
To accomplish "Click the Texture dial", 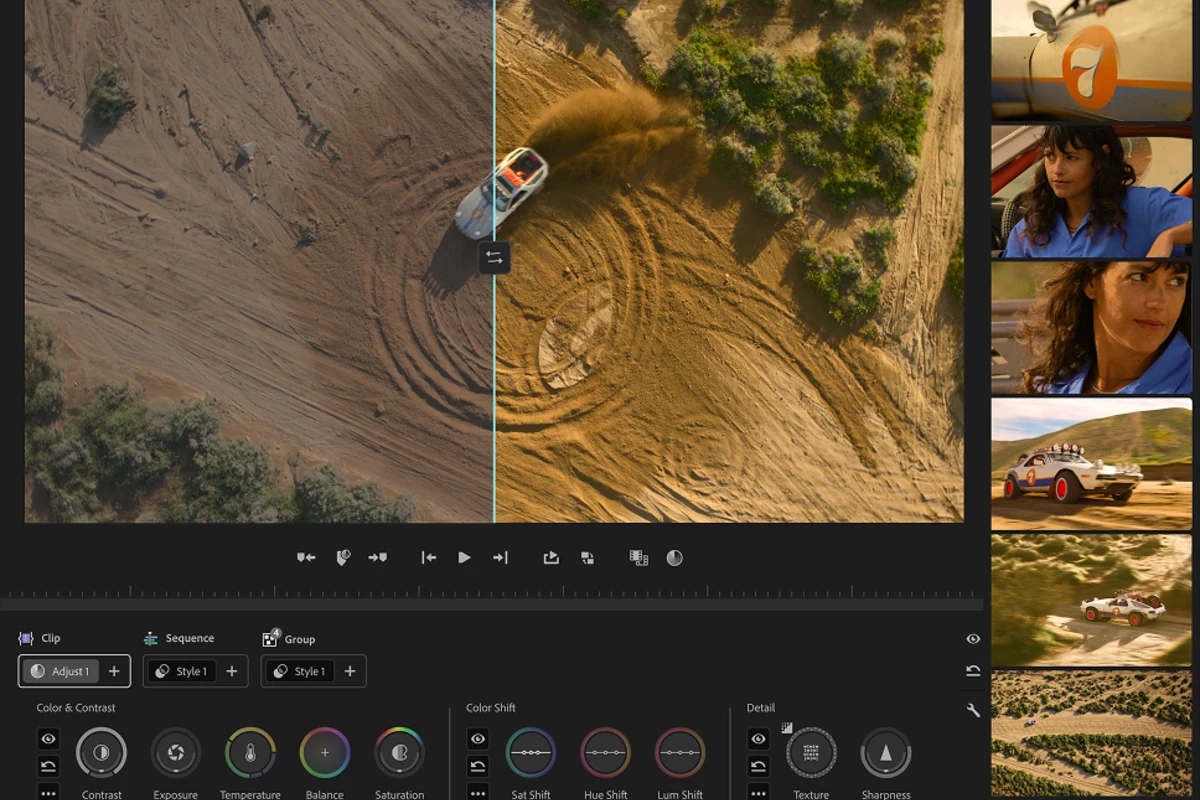I will (811, 753).
